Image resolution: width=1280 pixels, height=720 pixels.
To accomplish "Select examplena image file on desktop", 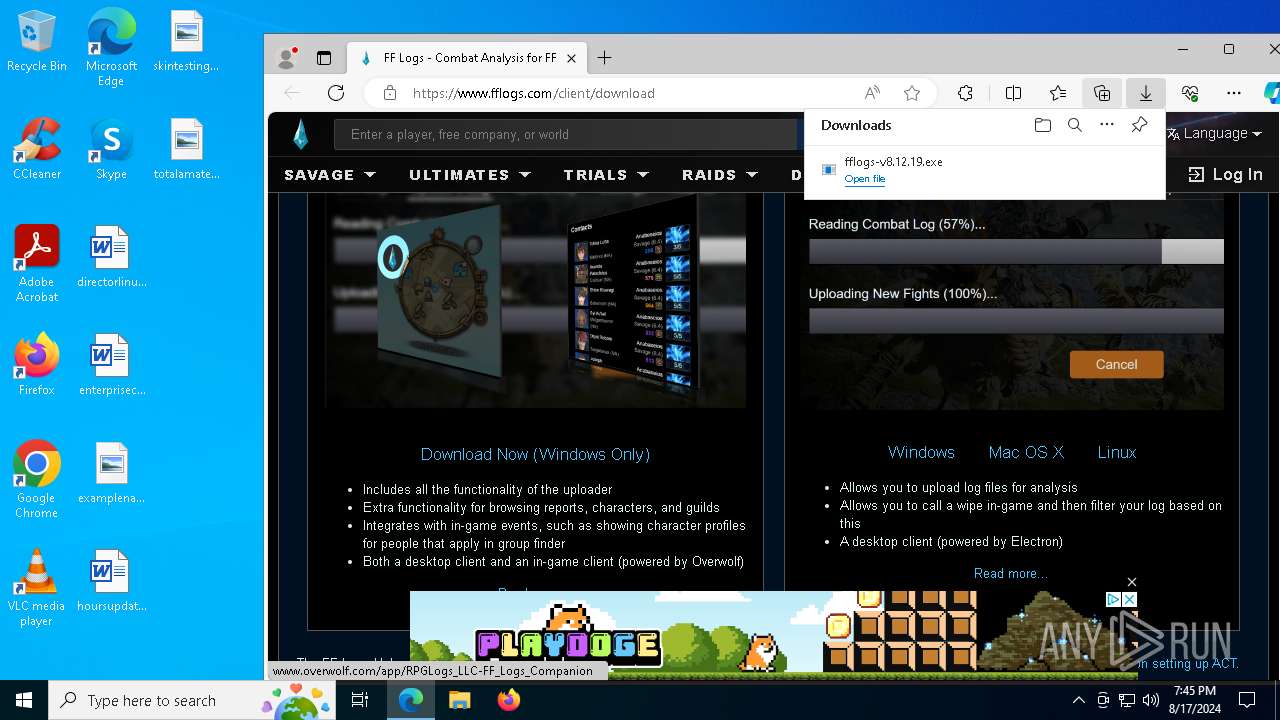I will 111,473.
